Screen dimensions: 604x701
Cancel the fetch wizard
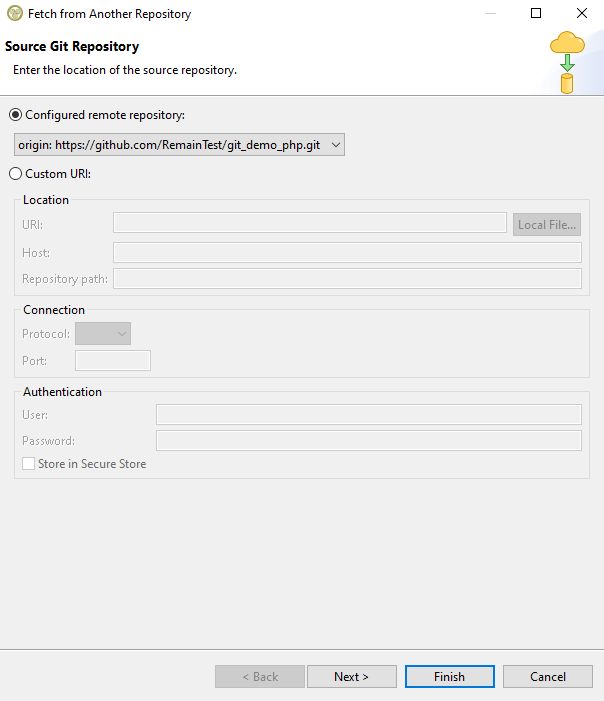(x=547, y=677)
